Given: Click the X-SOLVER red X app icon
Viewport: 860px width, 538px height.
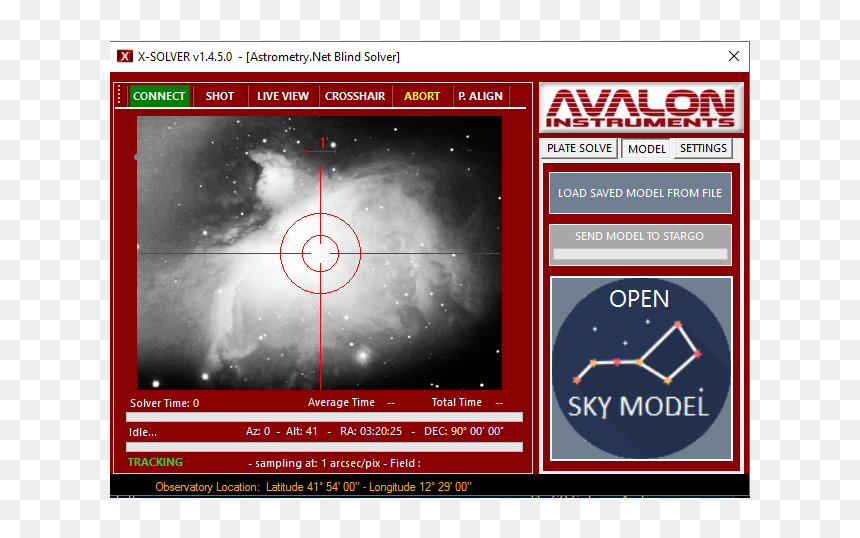Looking at the screenshot, I should click(125, 56).
